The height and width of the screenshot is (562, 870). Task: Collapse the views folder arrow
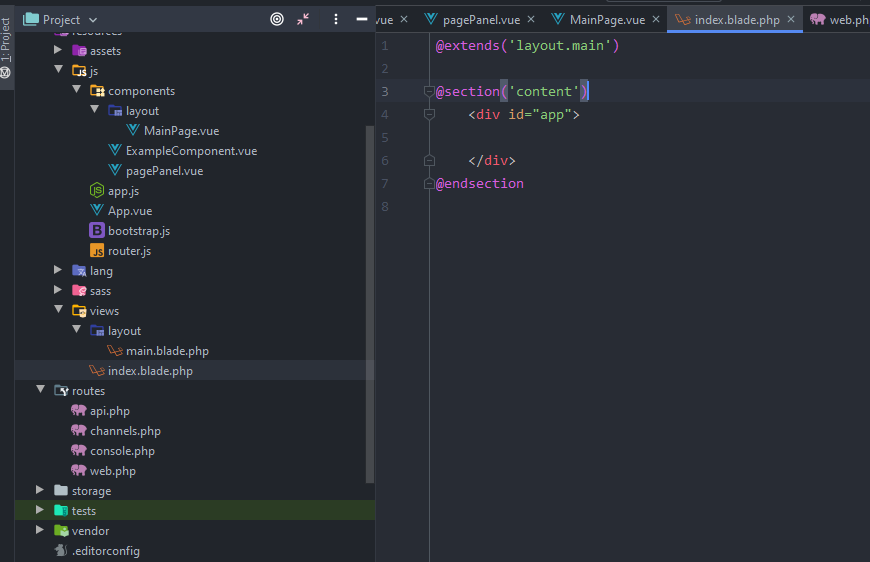click(59, 310)
